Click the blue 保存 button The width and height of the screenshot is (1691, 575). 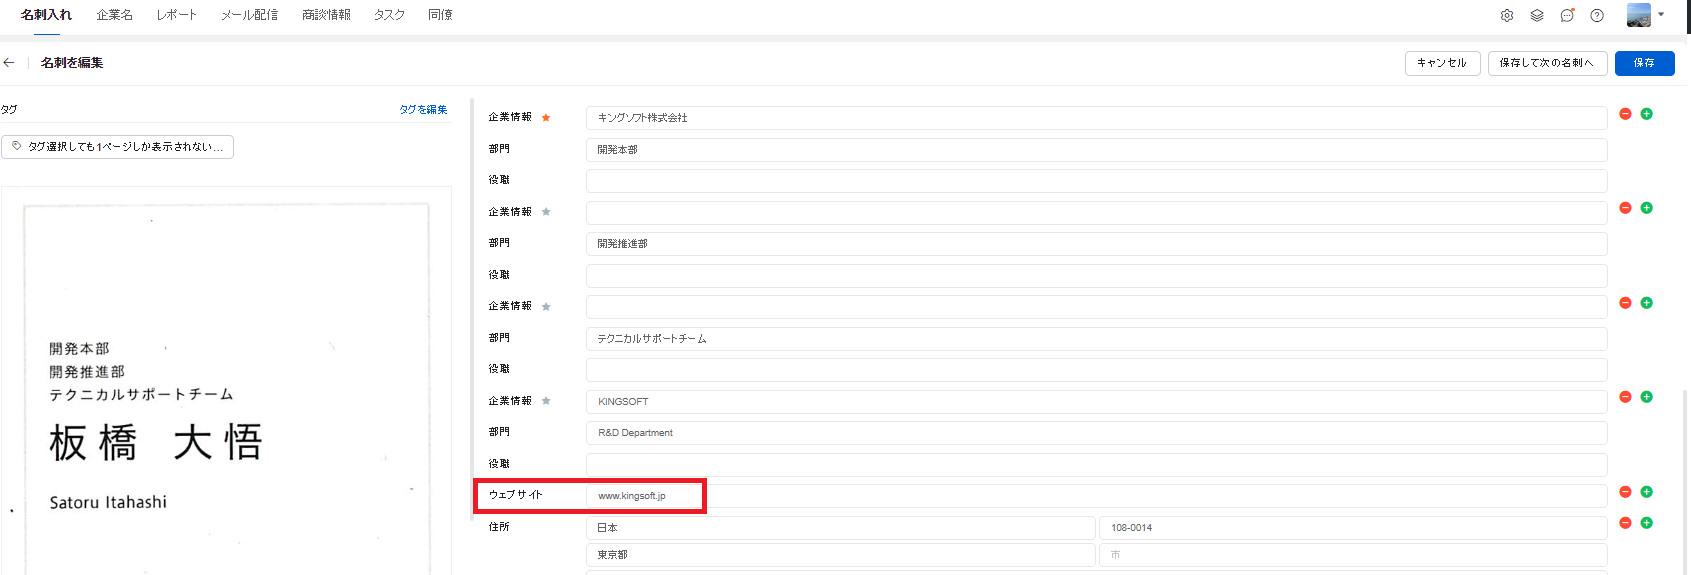tap(1644, 63)
